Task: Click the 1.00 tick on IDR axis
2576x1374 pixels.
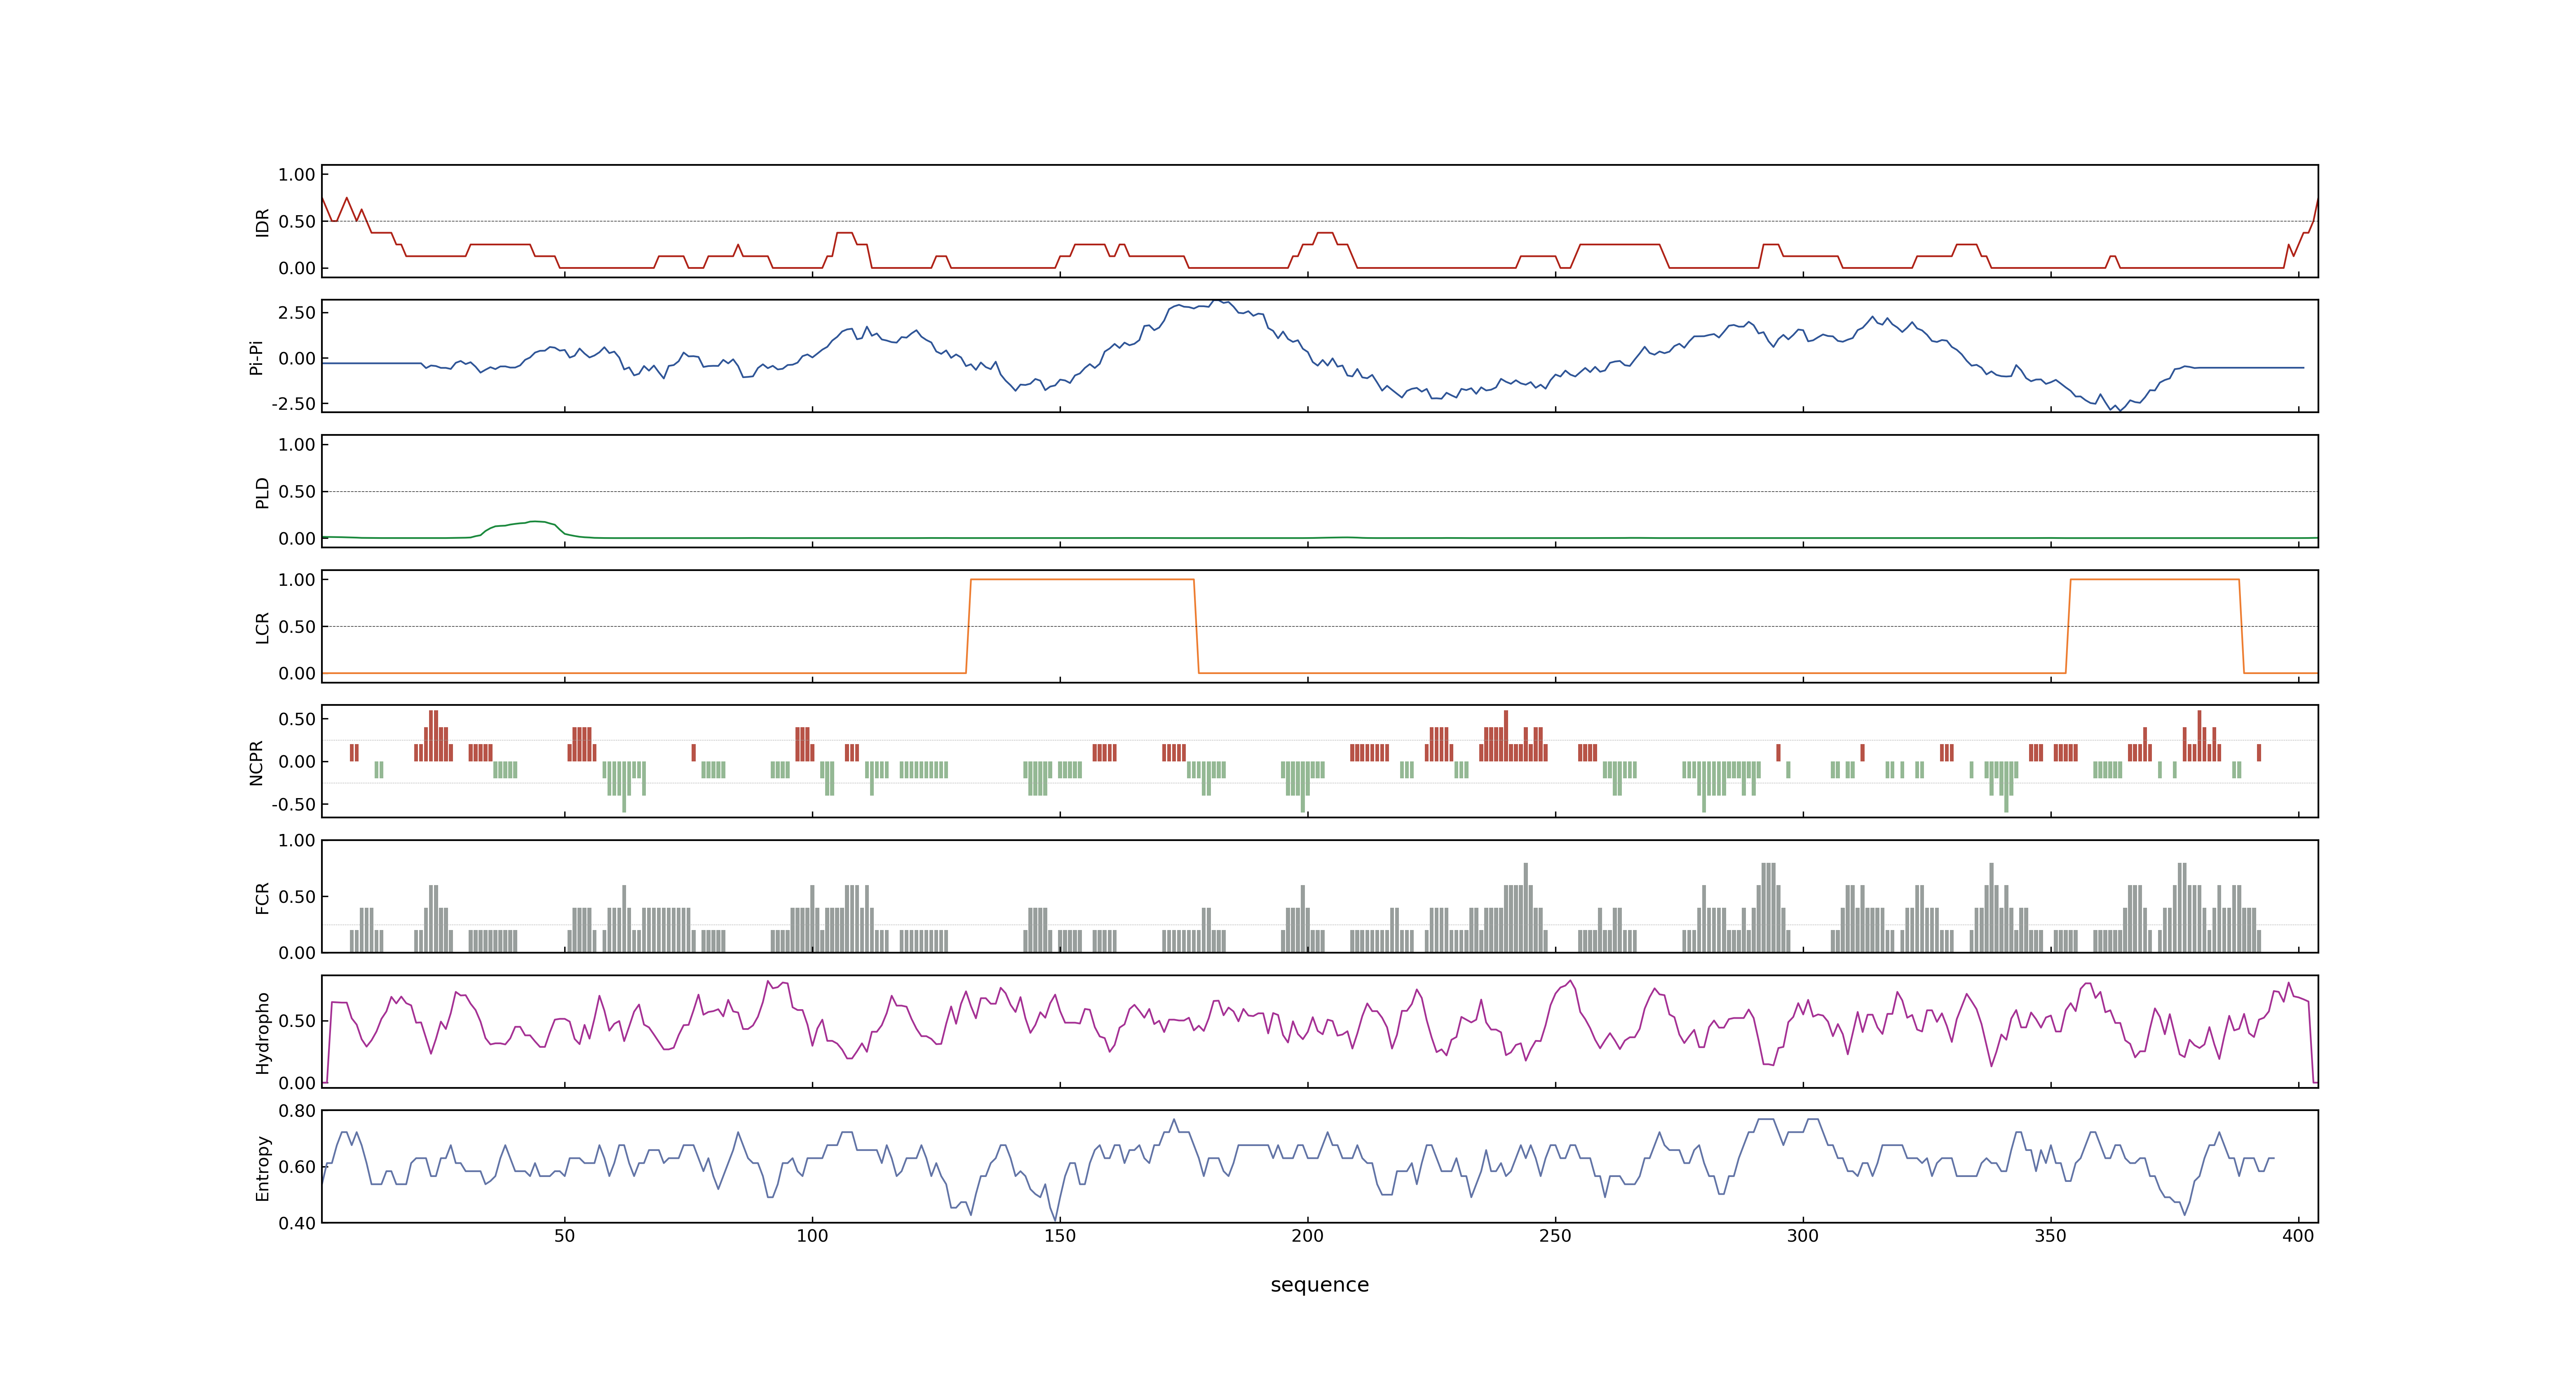Action: coord(297,175)
